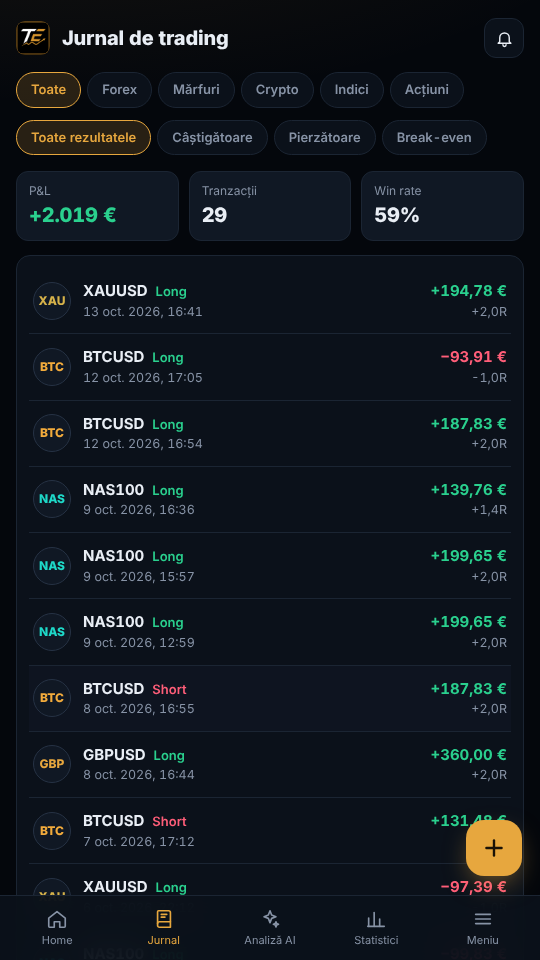This screenshot has height=960, width=540.
Task: Show only Câștigătoare trades
Action: click(212, 138)
